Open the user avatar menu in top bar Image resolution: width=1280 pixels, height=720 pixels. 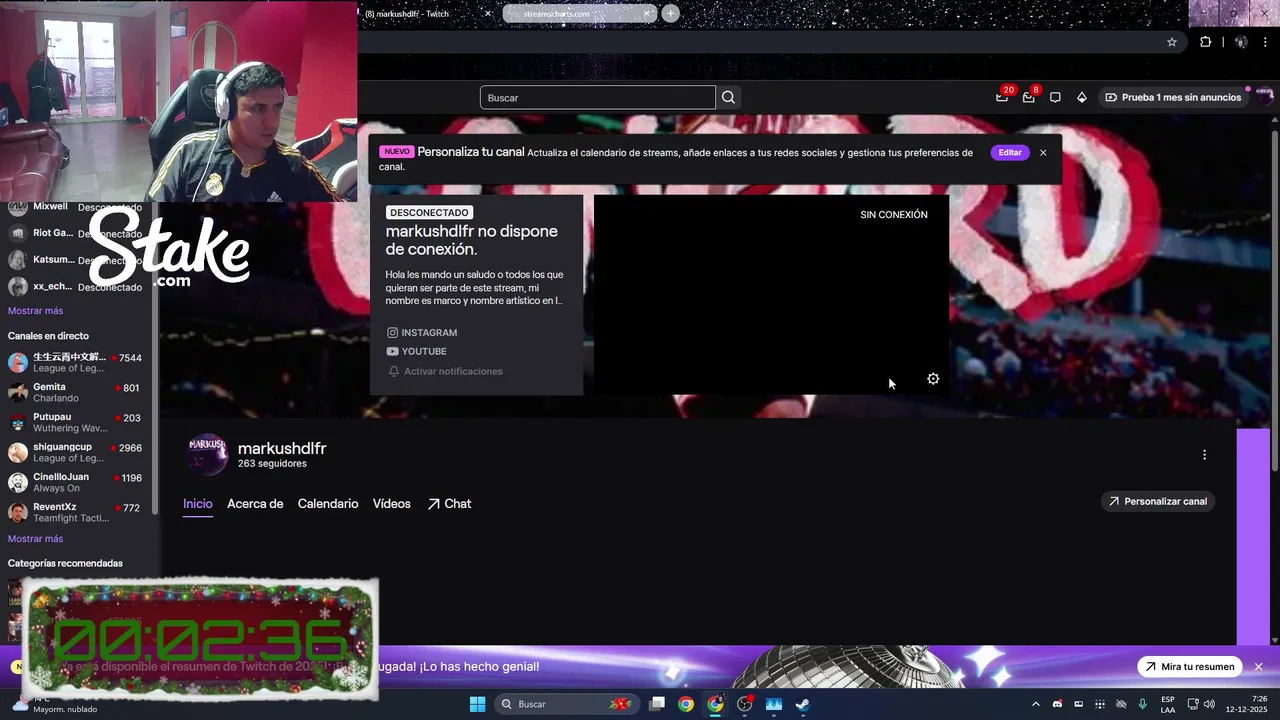[x=1264, y=97]
